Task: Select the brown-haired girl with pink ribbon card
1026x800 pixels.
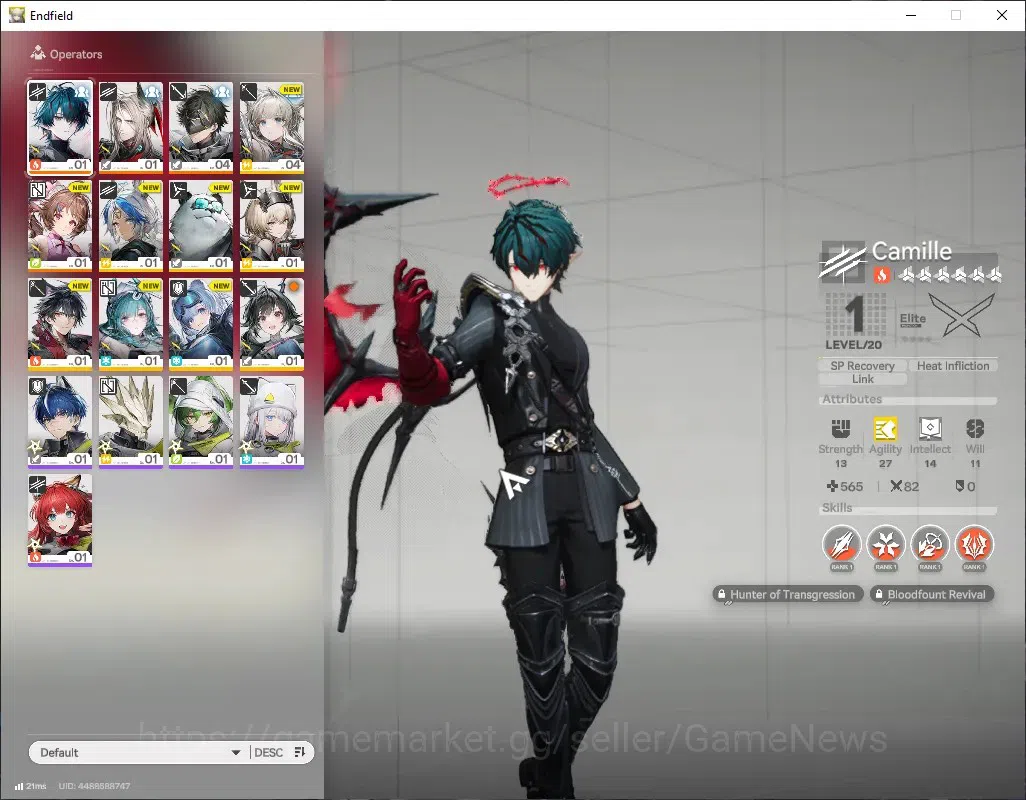Action: point(60,226)
